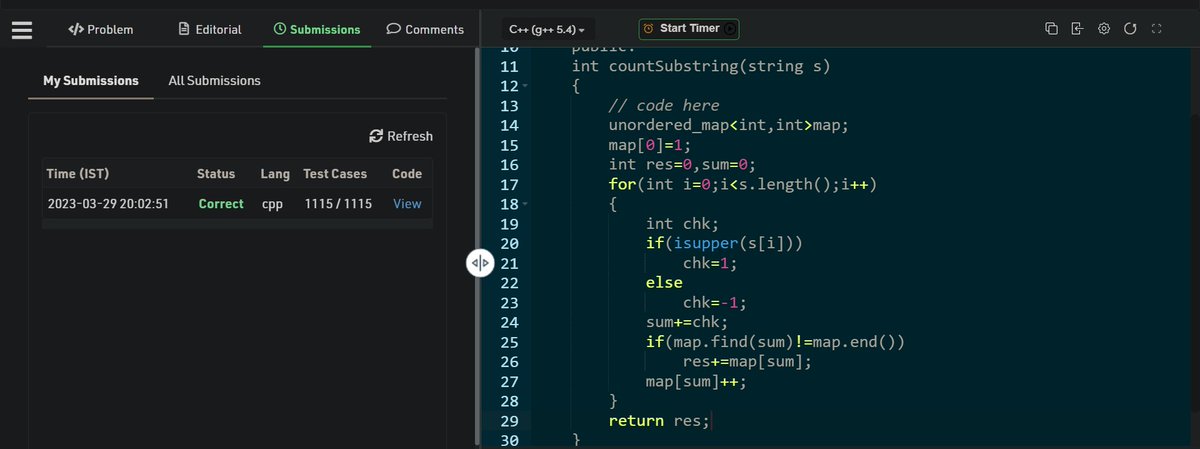
Task: Click the 1115 / 1115 test cases cell
Action: pyautogui.click(x=338, y=203)
